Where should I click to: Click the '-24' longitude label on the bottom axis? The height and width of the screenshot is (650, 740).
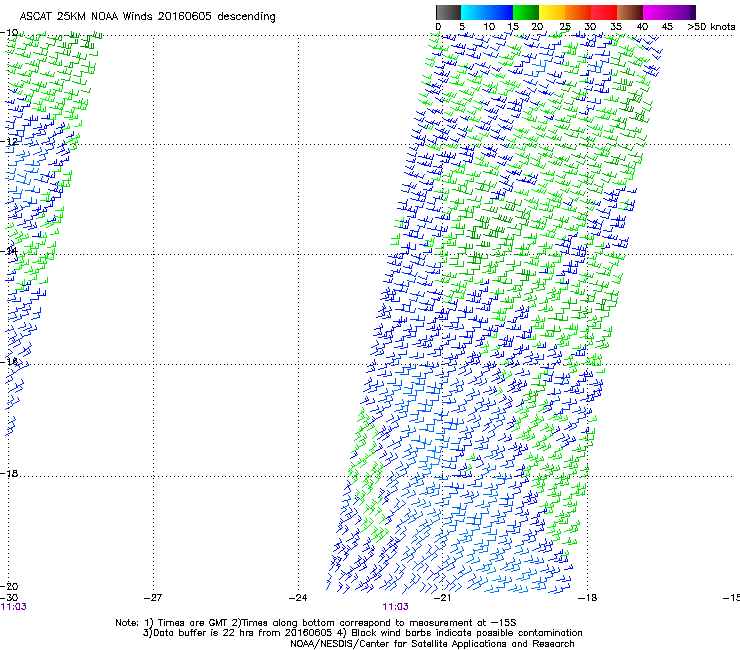(x=298, y=597)
